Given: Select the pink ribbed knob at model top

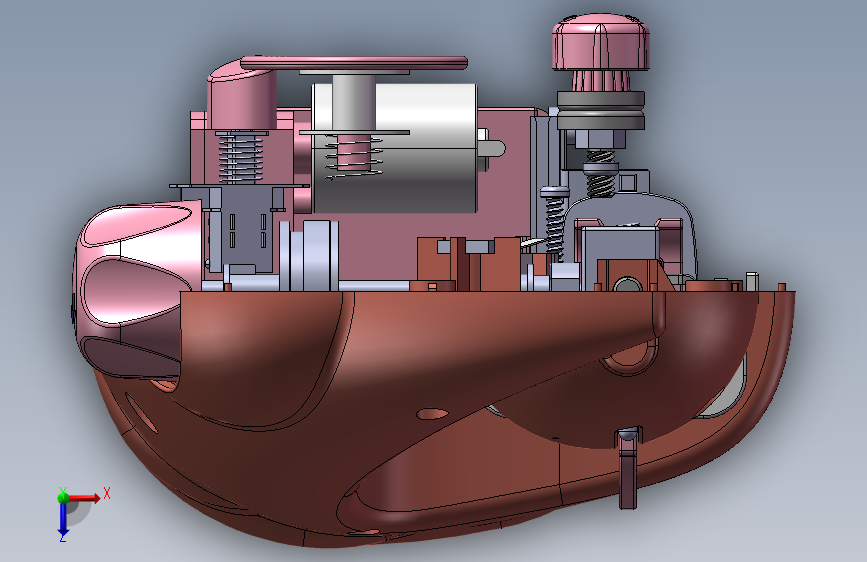Looking at the screenshot, I should pyautogui.click(x=600, y=43).
